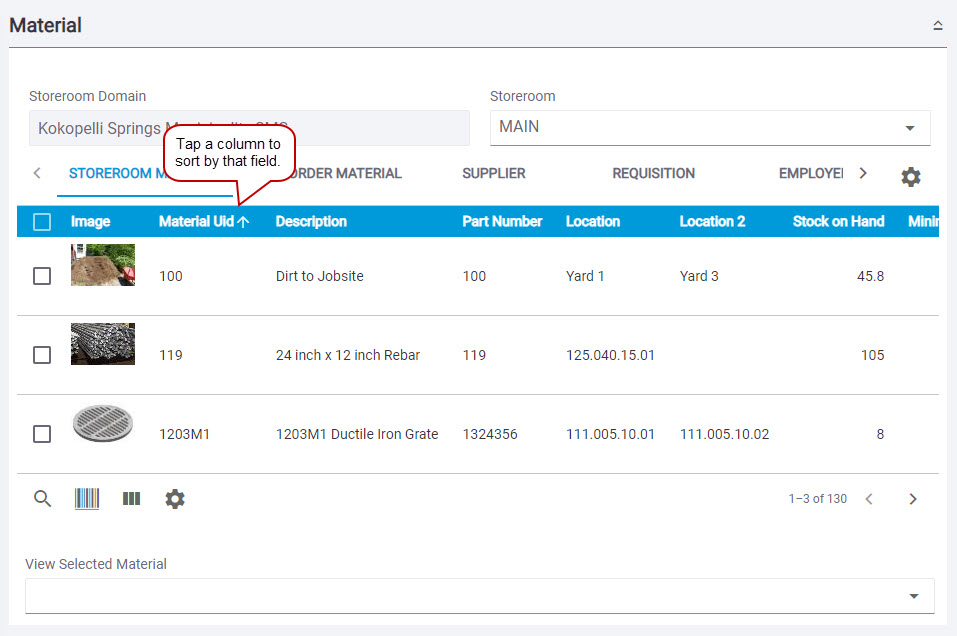Viewport: 957px width, 636px height.
Task: Switch to the Supplier tab
Action: [493, 174]
